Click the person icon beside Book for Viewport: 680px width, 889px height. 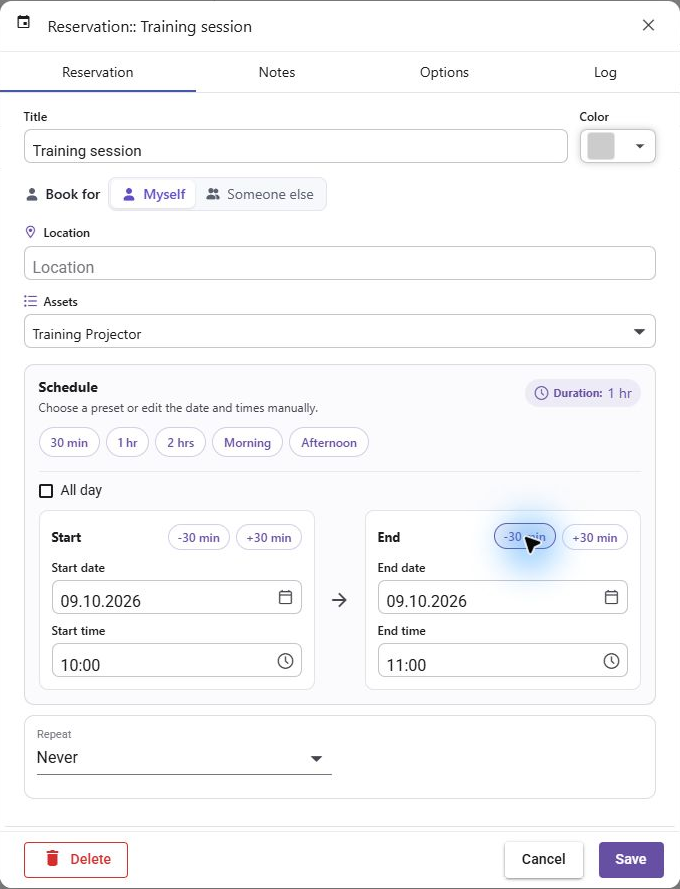click(x=32, y=194)
